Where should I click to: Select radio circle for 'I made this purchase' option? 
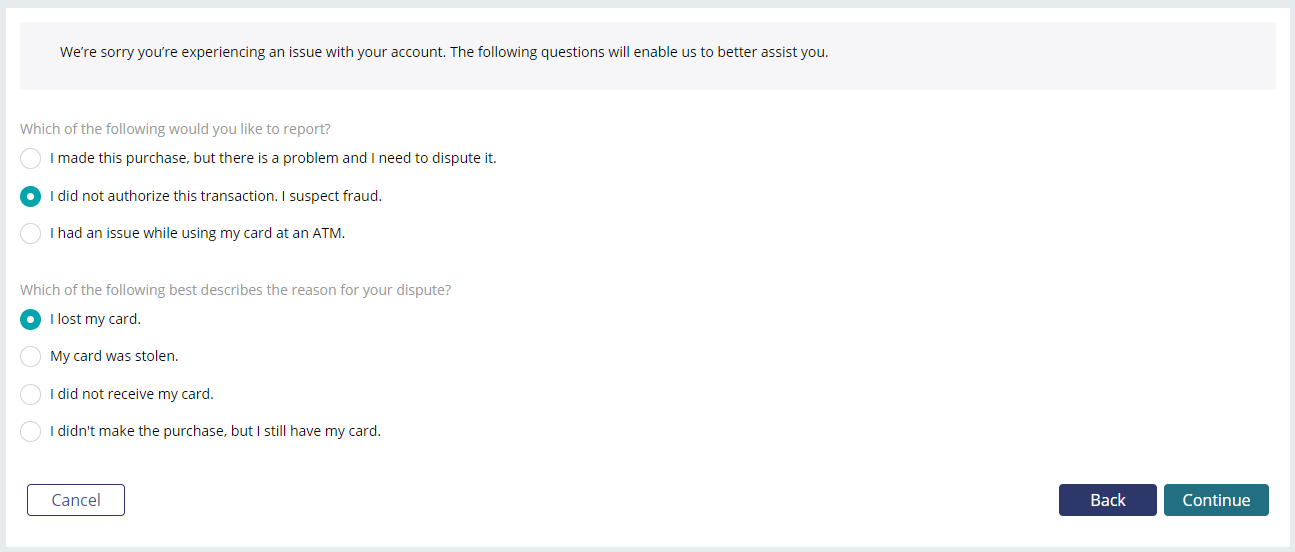click(31, 158)
